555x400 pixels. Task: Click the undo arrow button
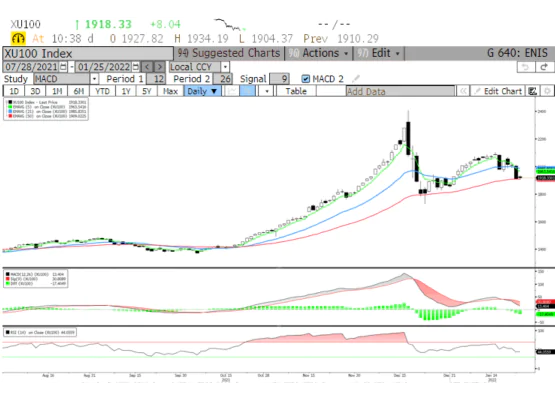[526, 67]
